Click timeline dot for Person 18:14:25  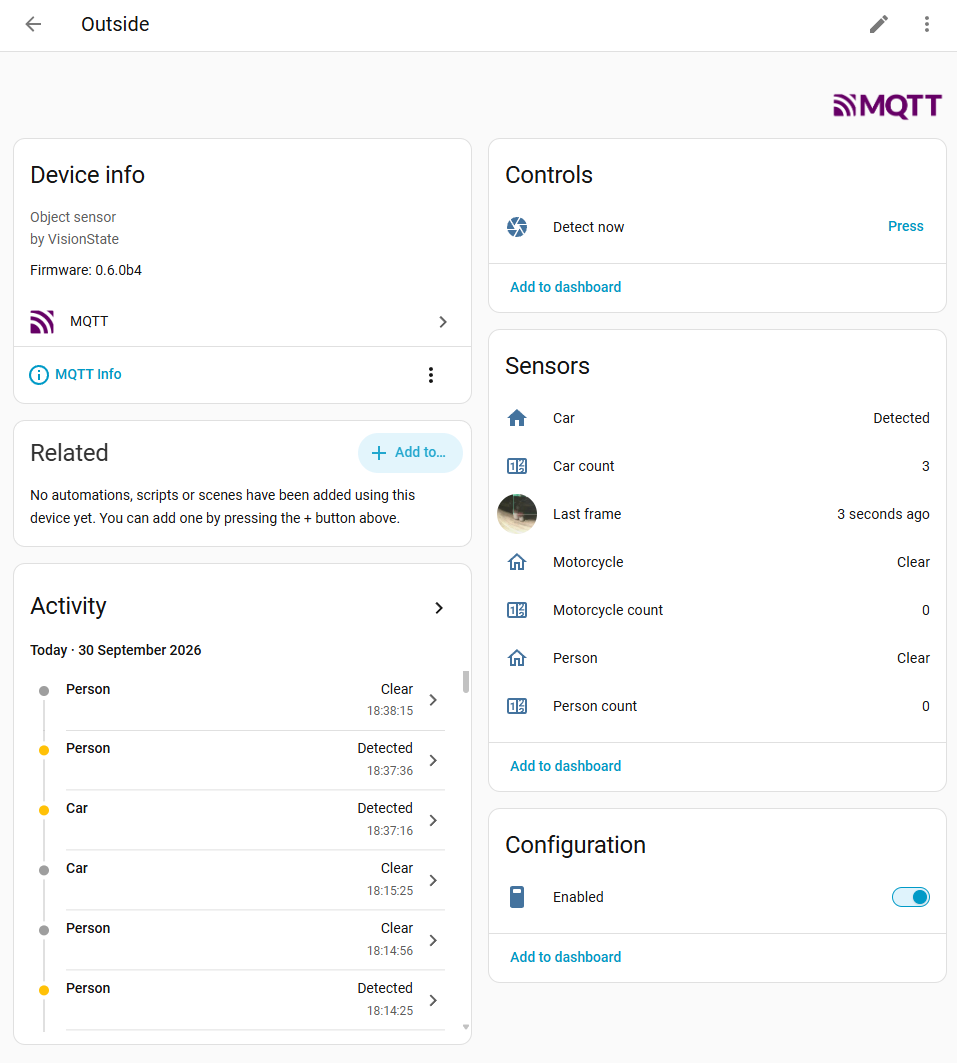tap(44, 990)
